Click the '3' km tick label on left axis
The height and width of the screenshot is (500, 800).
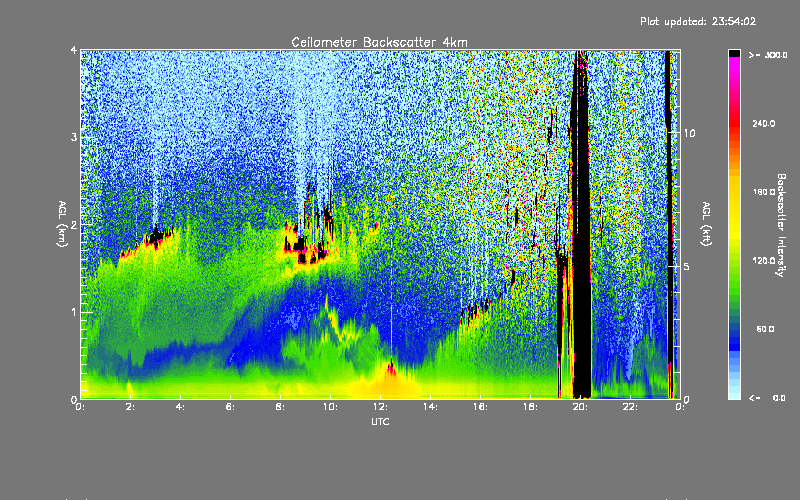coord(74,137)
